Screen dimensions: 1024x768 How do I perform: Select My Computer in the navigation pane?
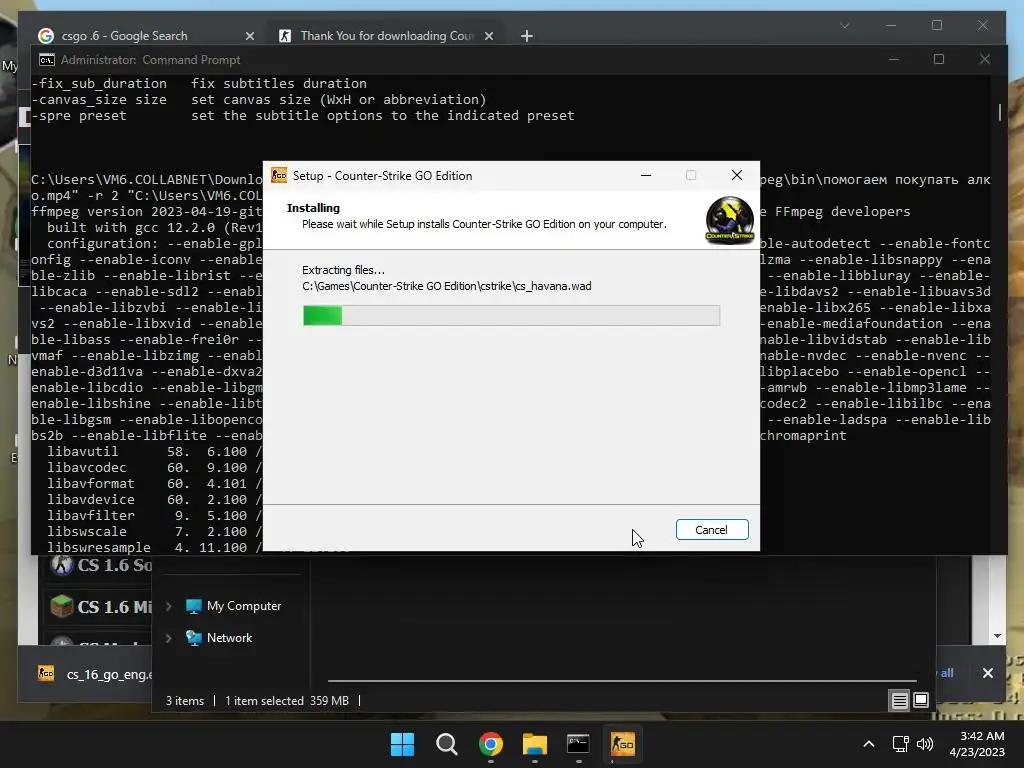click(x=244, y=606)
